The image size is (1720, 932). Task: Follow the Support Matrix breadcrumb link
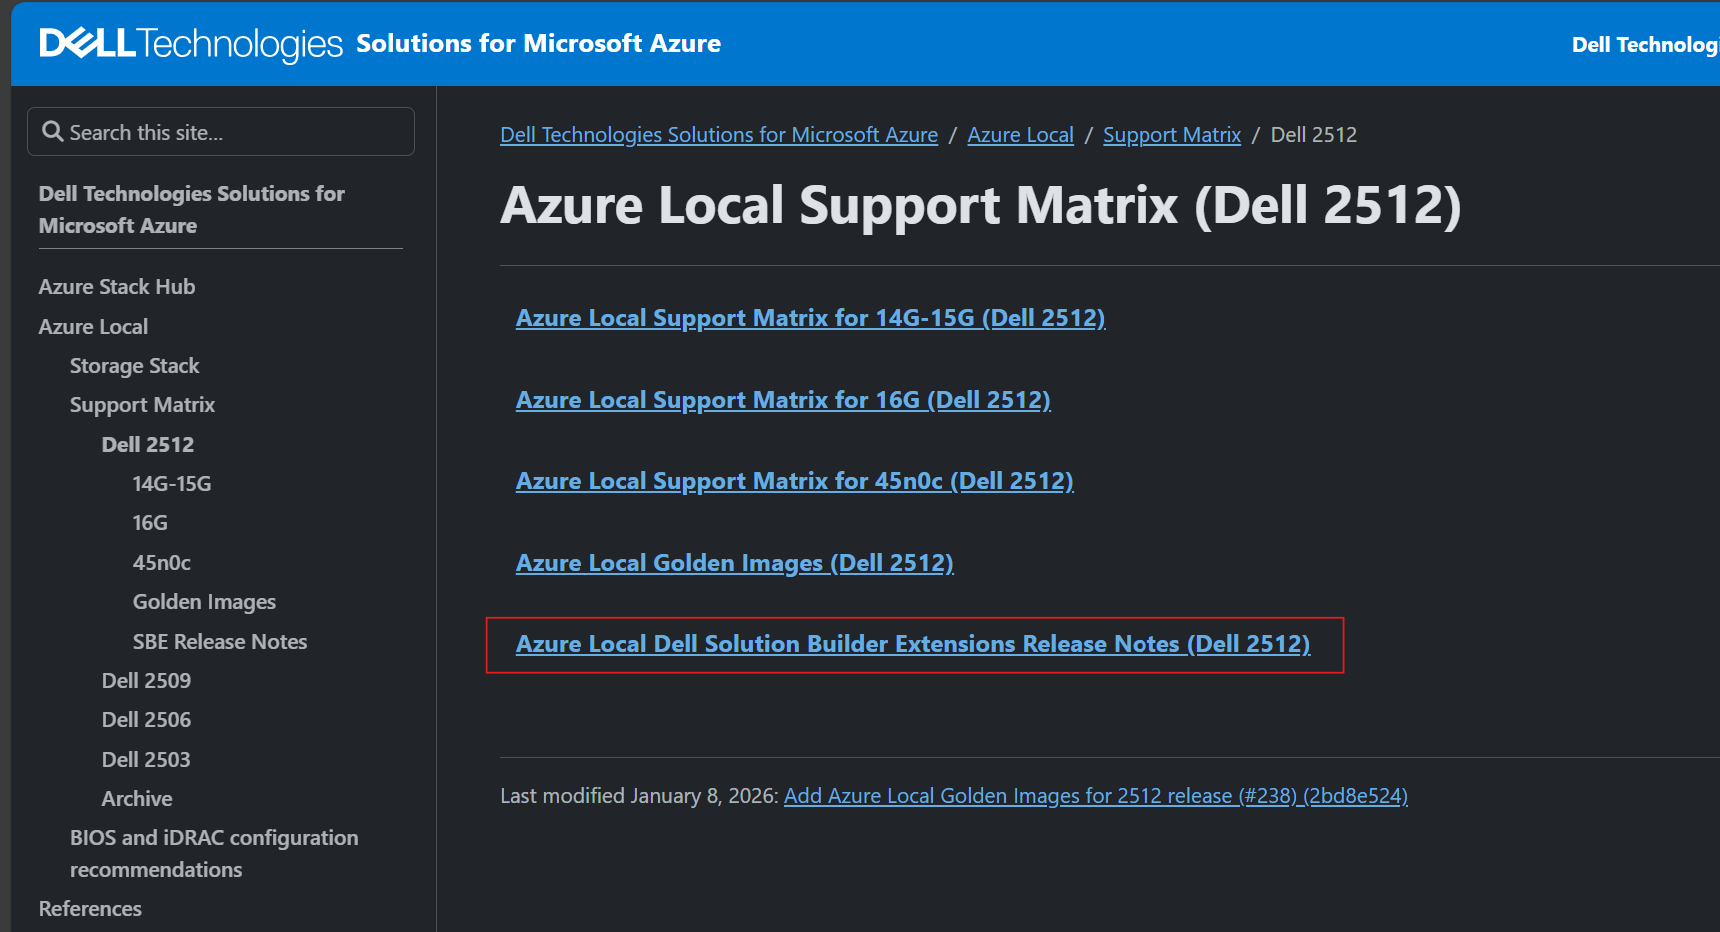coord(1171,134)
